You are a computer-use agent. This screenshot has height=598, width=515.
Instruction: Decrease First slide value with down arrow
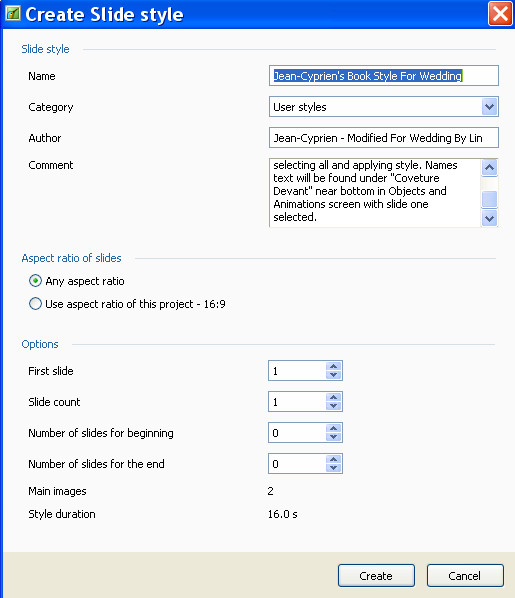pyautogui.click(x=333, y=375)
